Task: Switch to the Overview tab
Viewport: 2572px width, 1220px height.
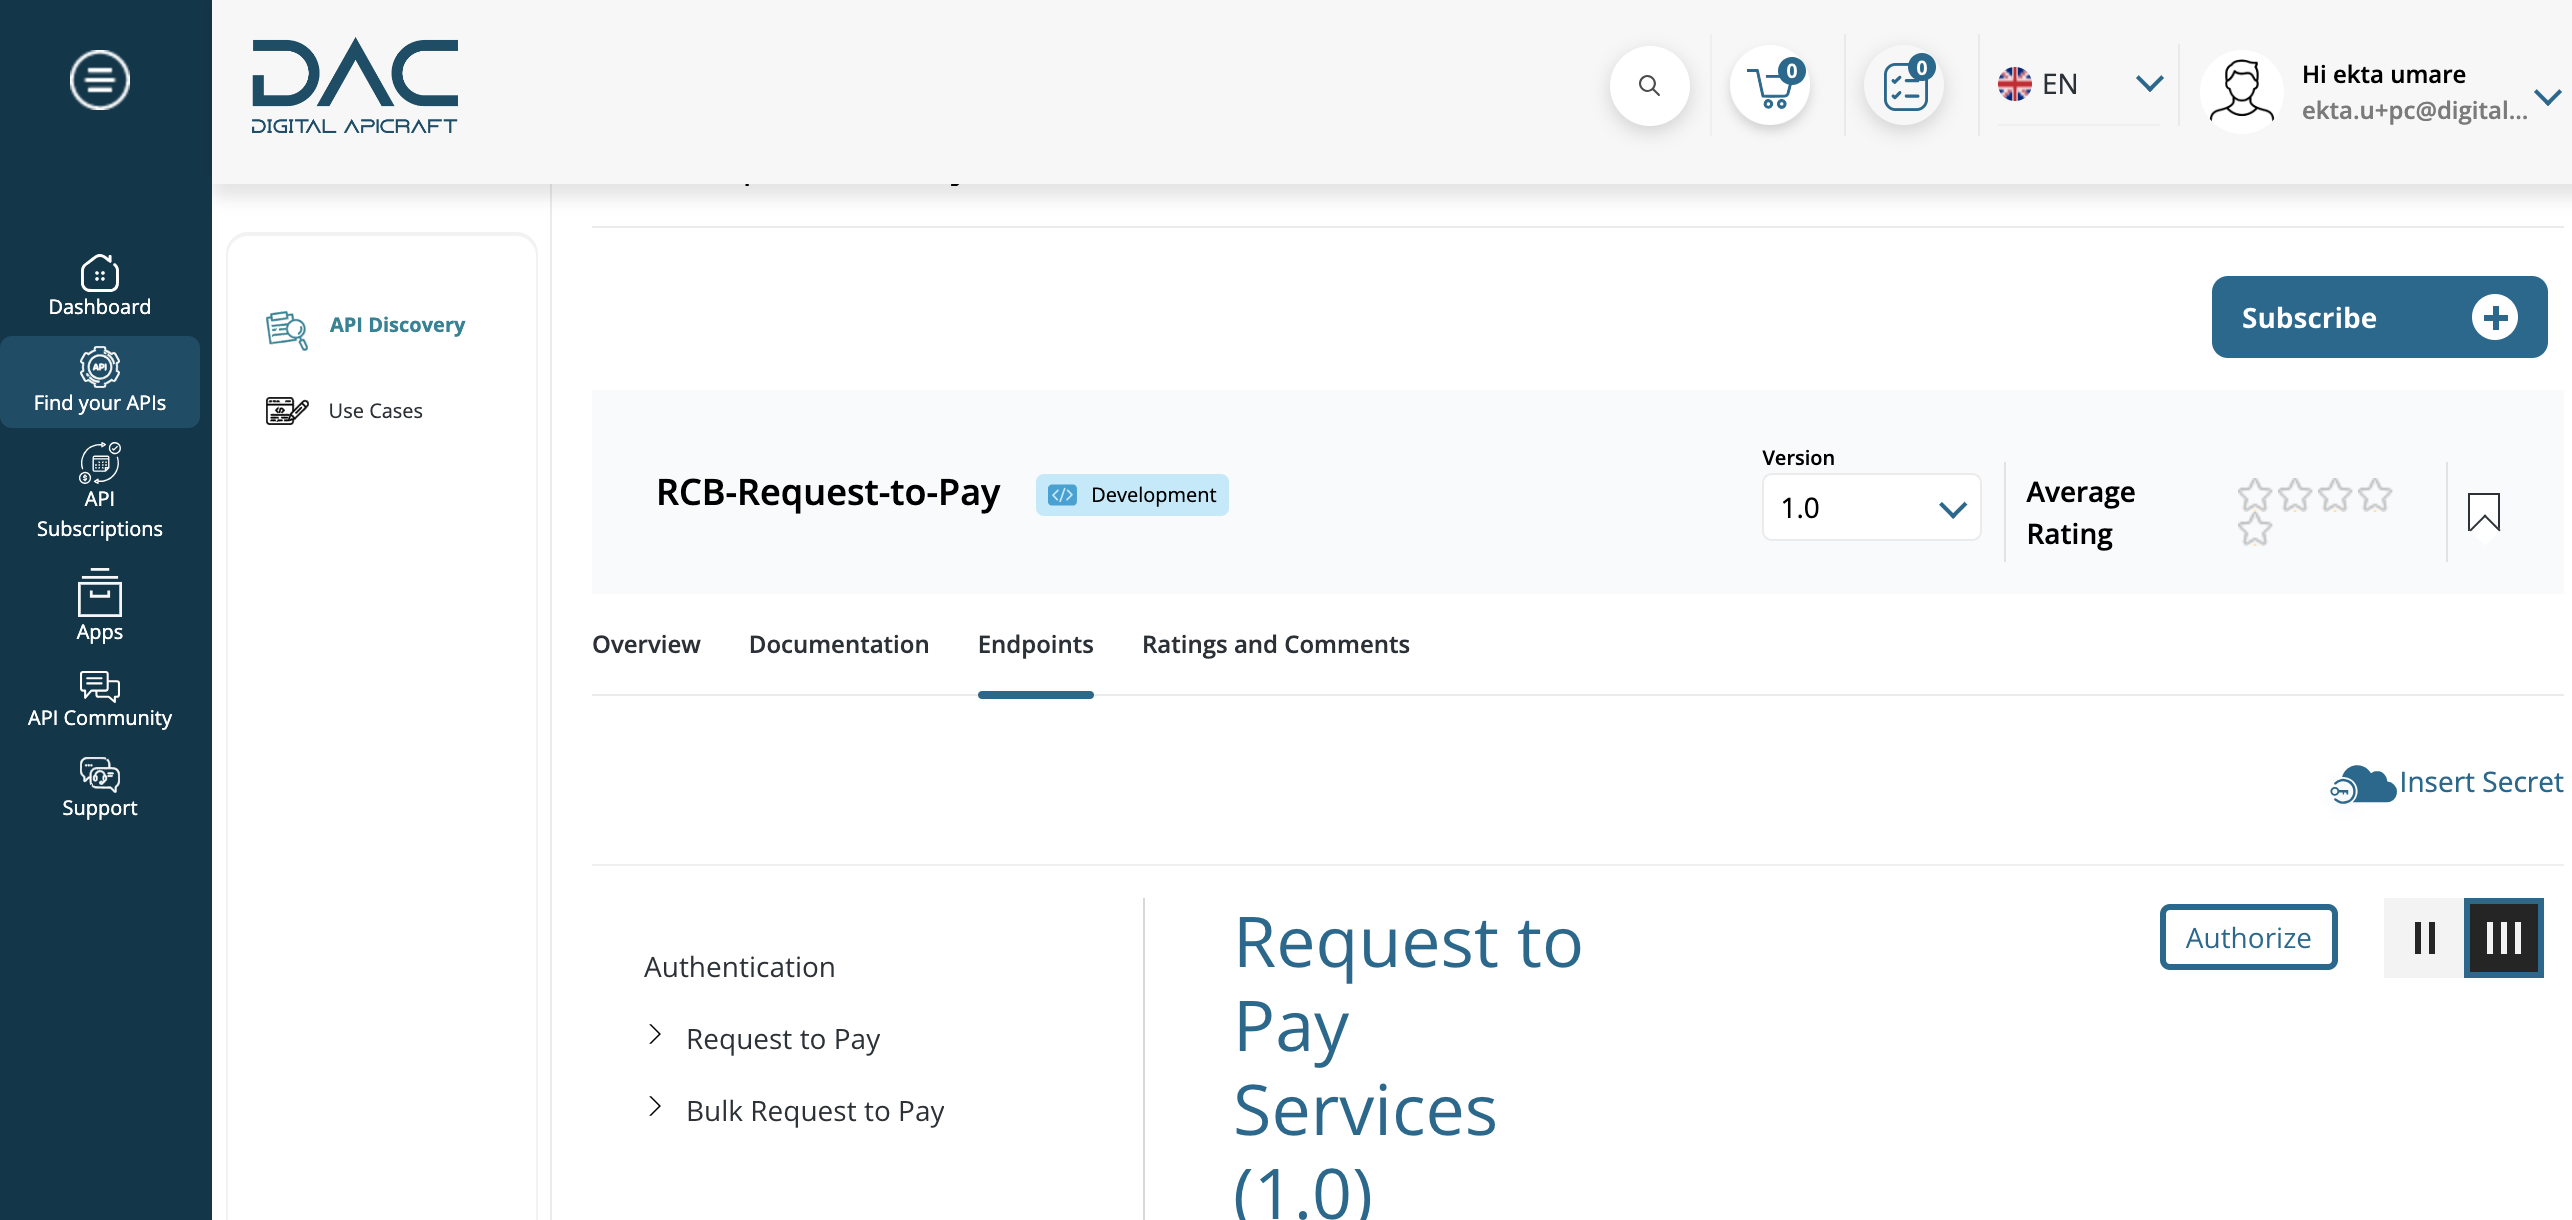Action: tap(646, 645)
